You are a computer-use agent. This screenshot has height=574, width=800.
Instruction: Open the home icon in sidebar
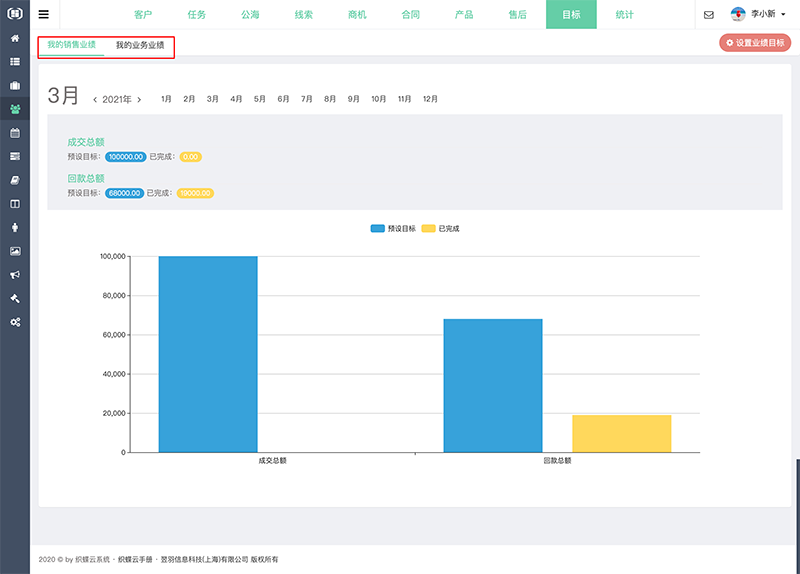click(14, 38)
